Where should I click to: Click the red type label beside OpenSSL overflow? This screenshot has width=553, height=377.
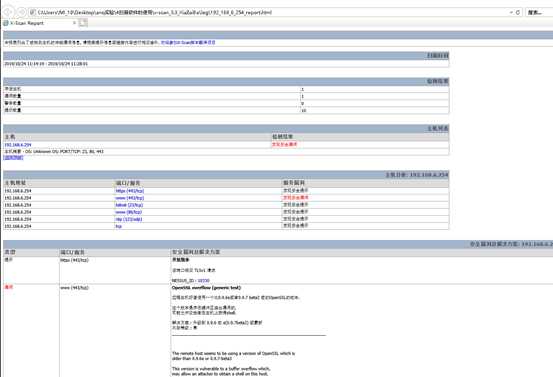click(8, 287)
